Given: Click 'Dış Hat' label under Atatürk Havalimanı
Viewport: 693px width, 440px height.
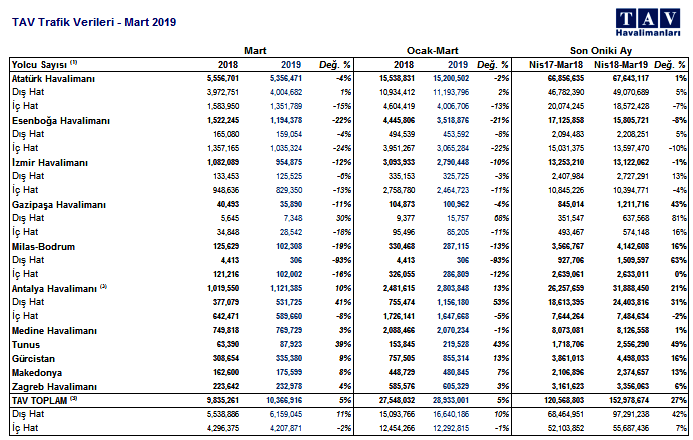Looking at the screenshot, I should tap(28, 92).
